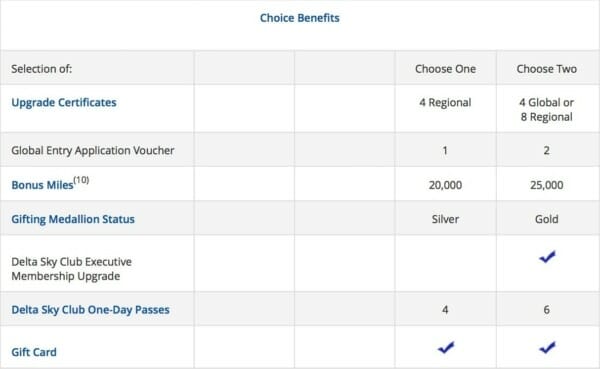600x369 pixels.
Task: Open the Upgrade Certificates link
Action: tap(64, 103)
